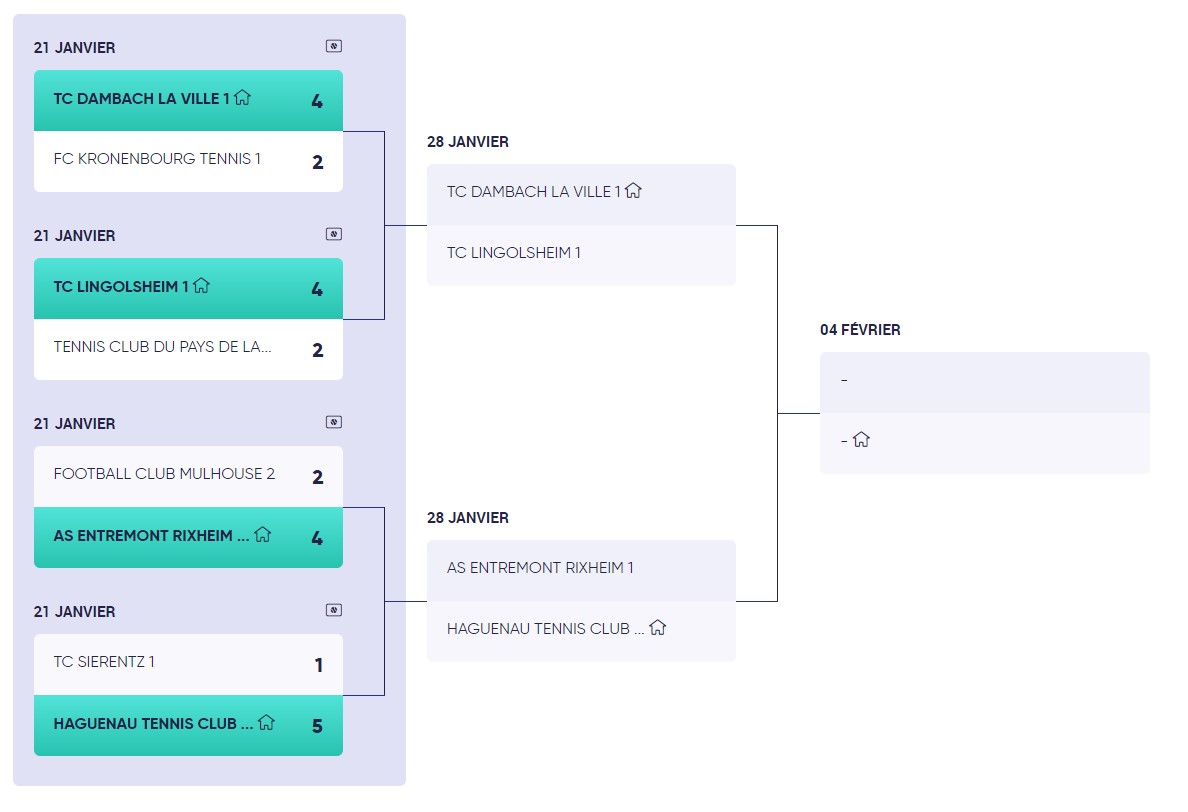Click the home icon by TC Dambach La Ville in 28 Janvier match
Viewport: 1188px width, 812px height.
tap(633, 191)
